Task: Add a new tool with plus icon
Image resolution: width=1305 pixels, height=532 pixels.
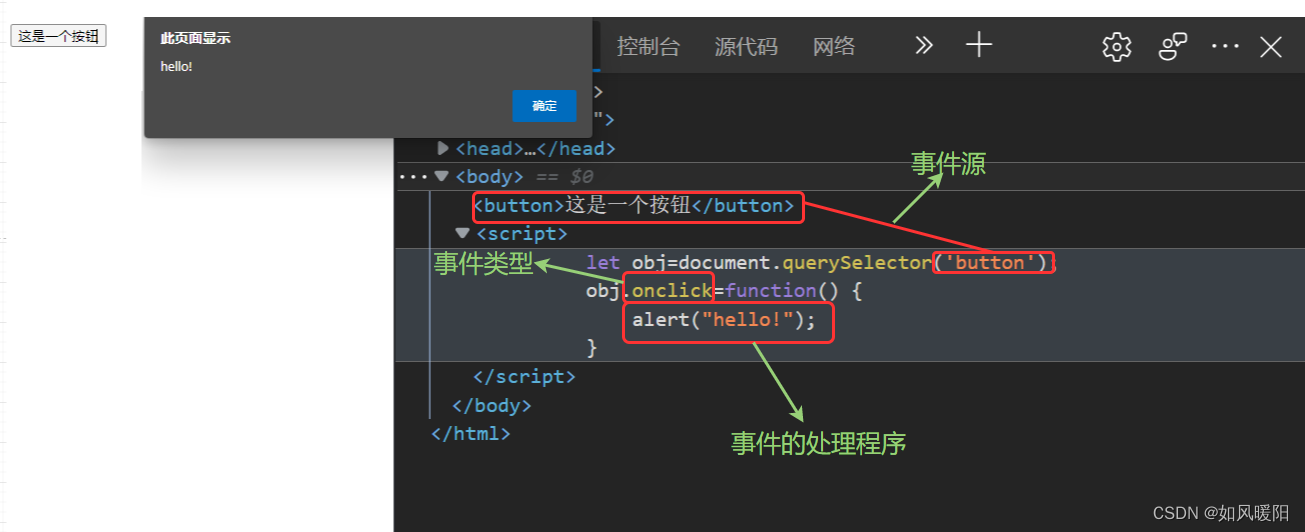Action: coord(979,45)
